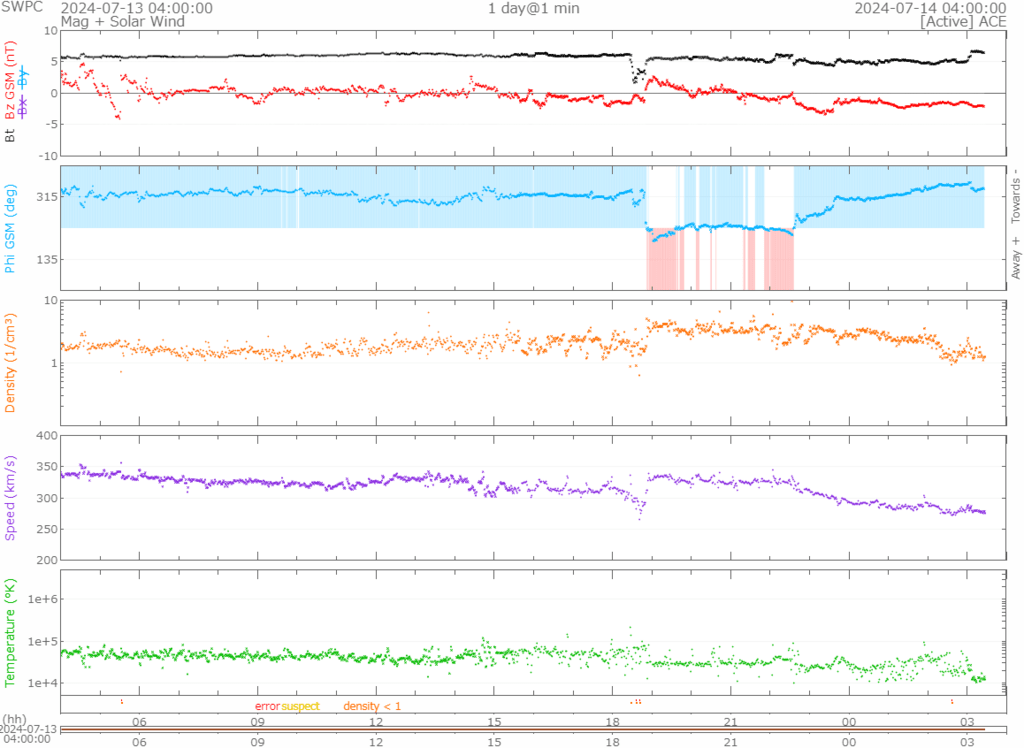
Task: Toggle the Bt series axis label
Action: coord(11,134)
